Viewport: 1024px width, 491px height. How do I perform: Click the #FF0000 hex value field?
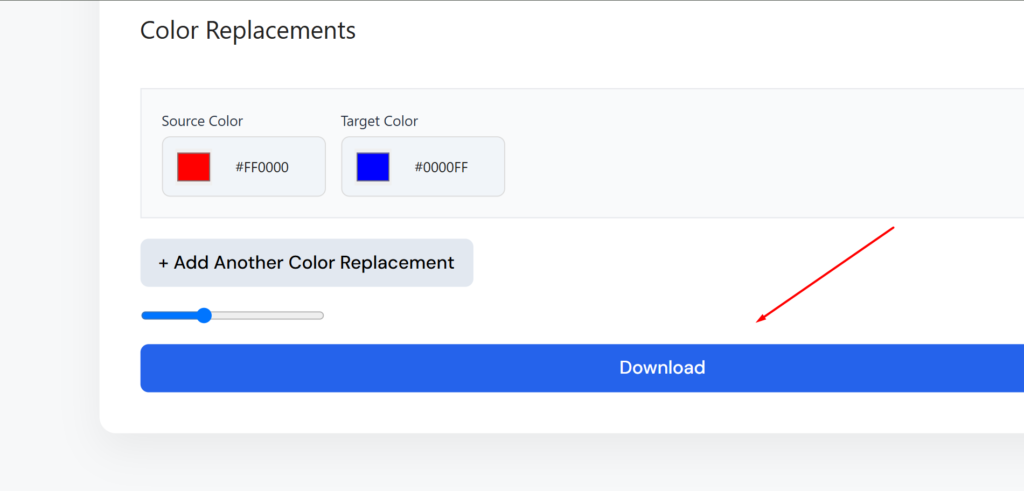tap(262, 167)
